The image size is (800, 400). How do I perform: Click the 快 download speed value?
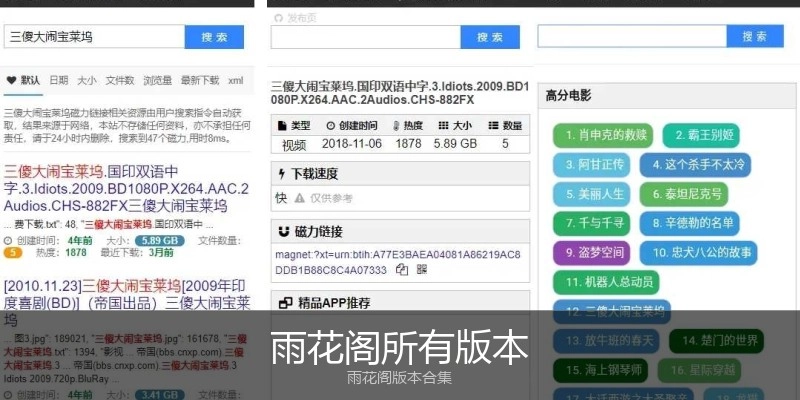281,198
